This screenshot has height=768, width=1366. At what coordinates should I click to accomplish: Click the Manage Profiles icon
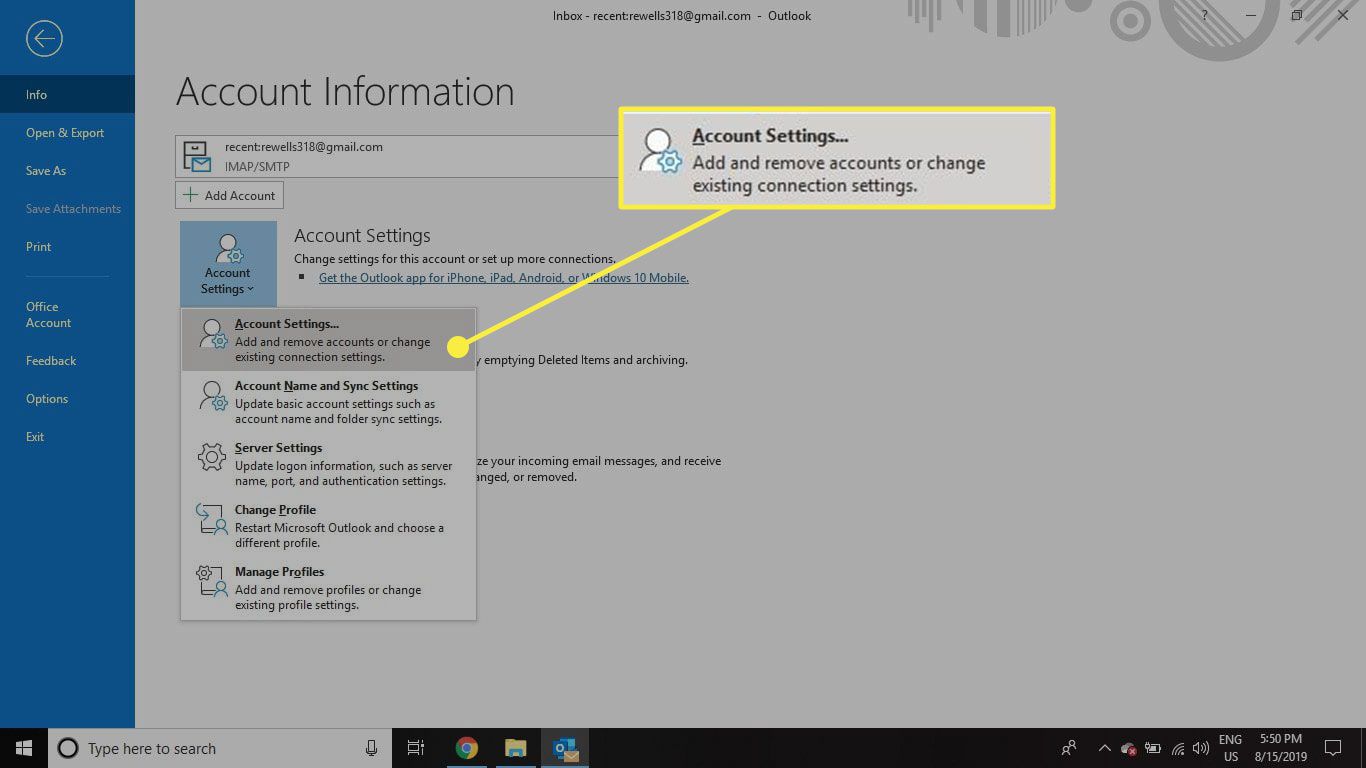pos(212,581)
